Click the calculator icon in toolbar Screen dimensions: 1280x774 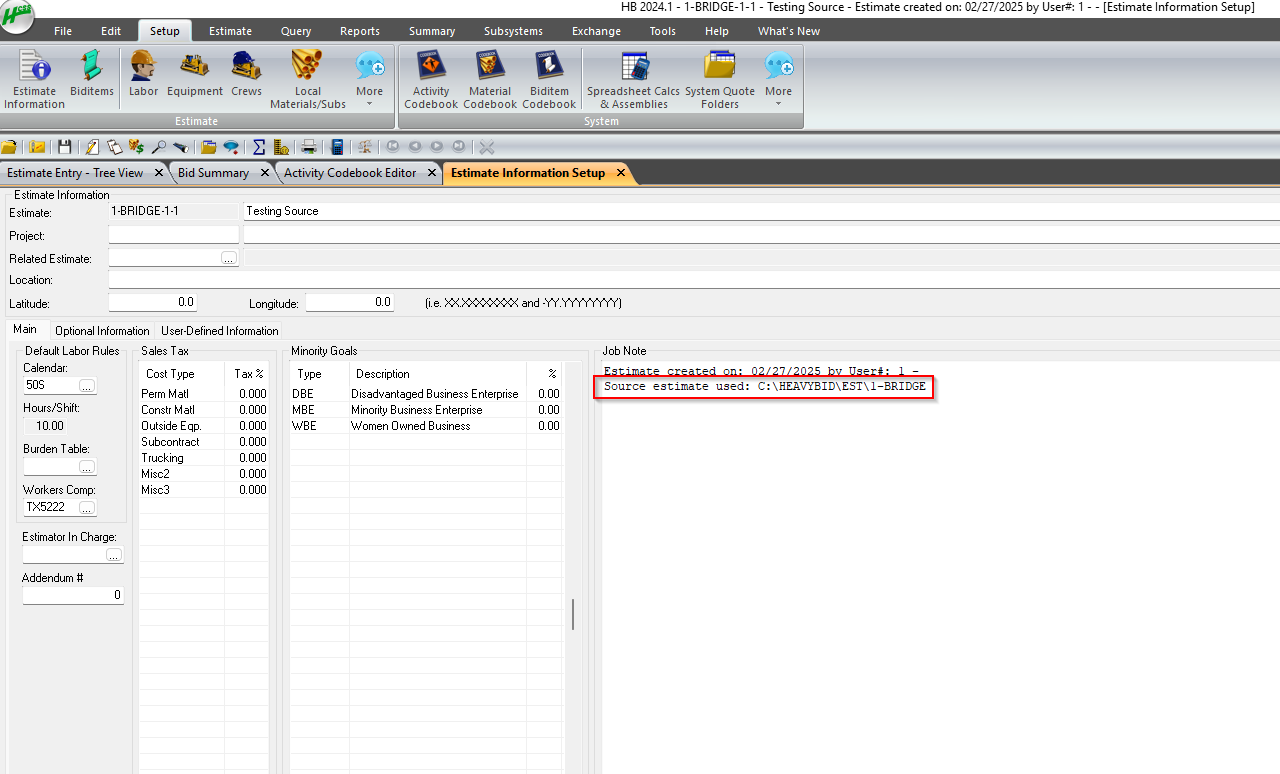[337, 147]
